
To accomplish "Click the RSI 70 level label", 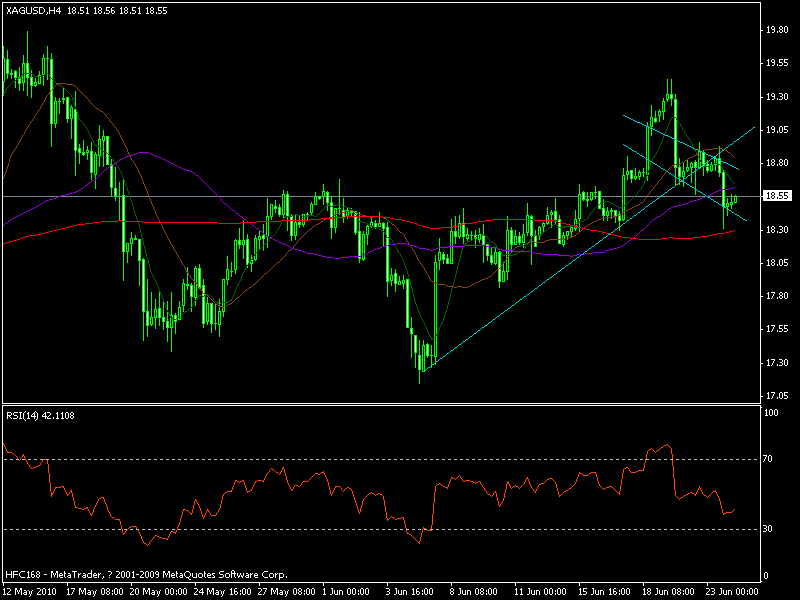I will 767,459.
